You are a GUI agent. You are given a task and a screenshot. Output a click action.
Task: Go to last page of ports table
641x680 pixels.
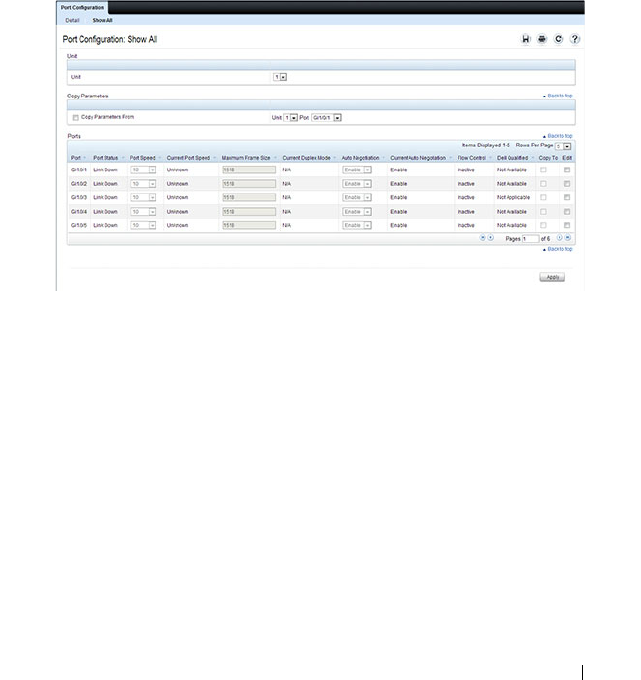tap(568, 238)
